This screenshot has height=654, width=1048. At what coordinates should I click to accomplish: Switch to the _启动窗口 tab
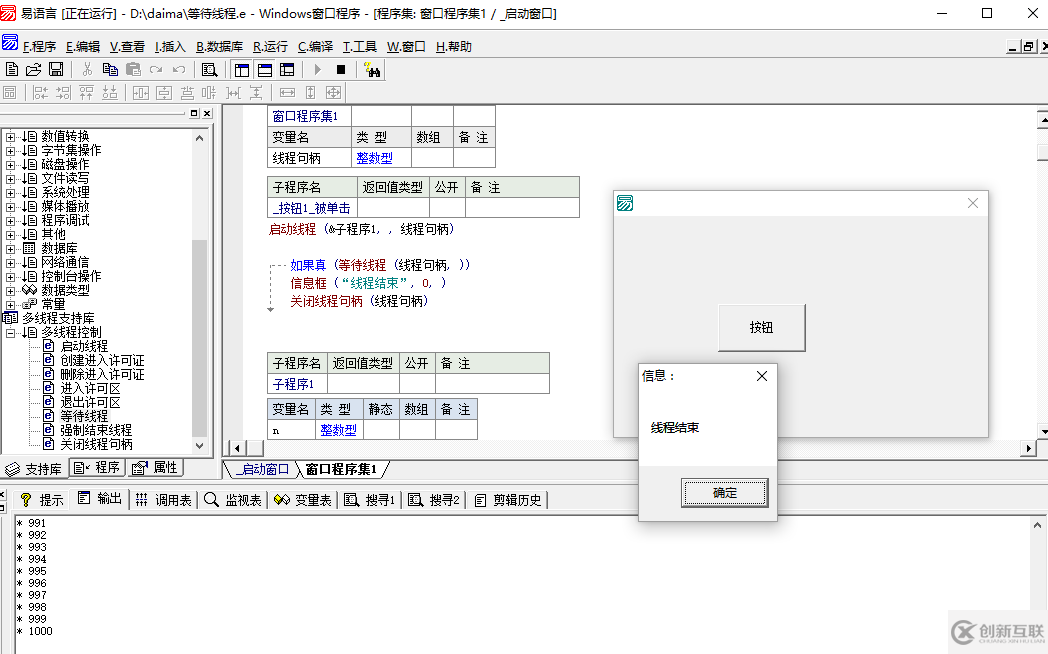[262, 470]
